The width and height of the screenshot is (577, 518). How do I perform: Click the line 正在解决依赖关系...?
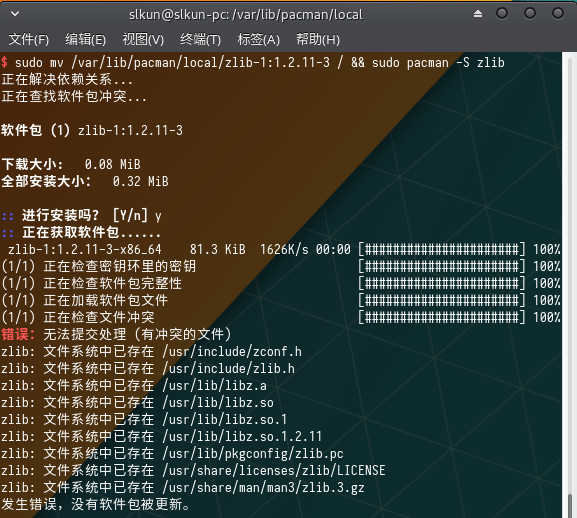67,80
